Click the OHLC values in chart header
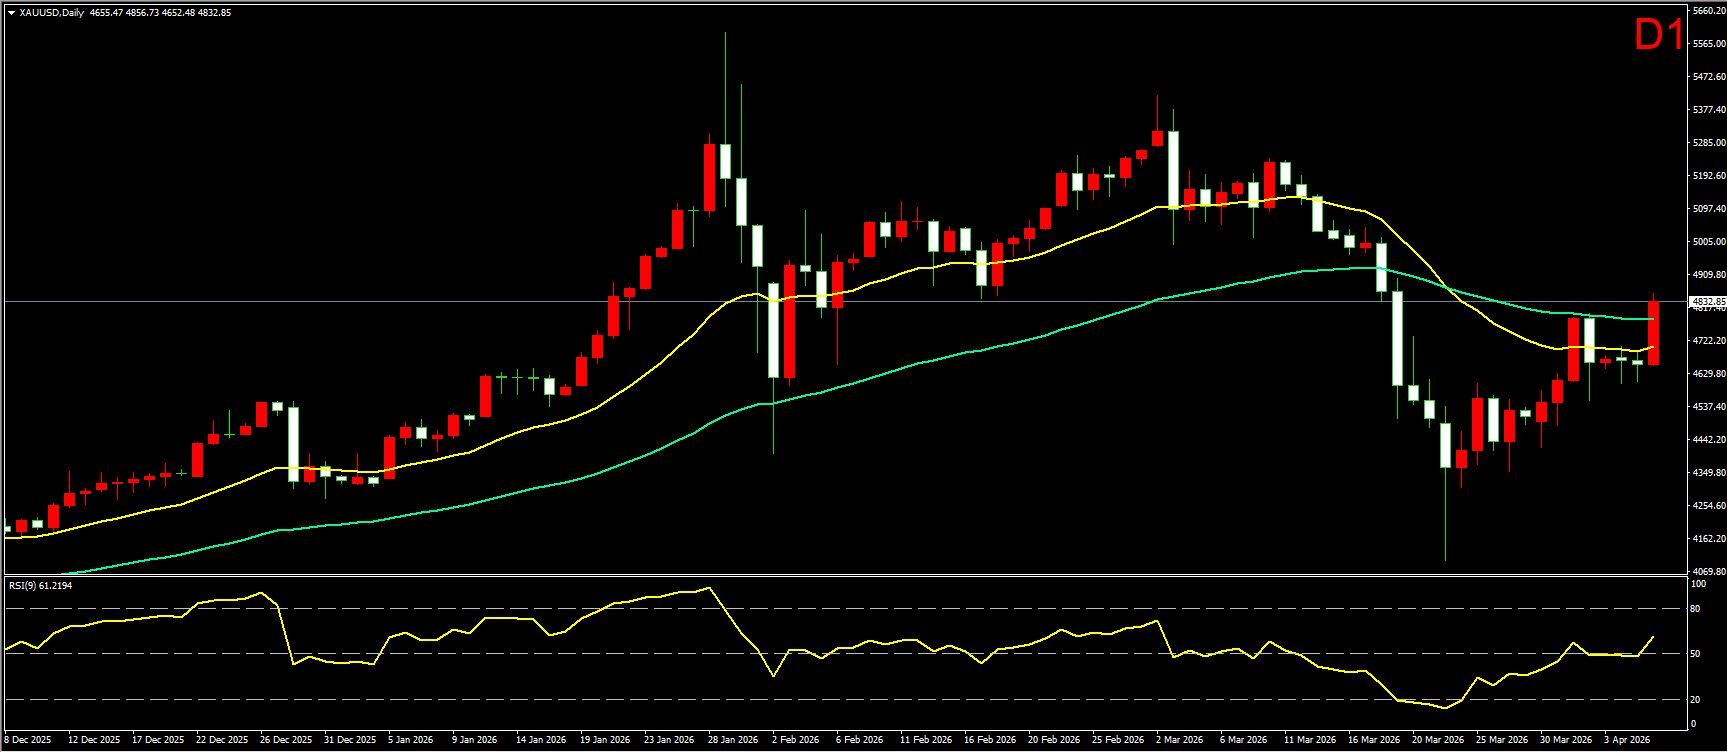Image resolution: width=1727 pixels, height=753 pixels. tap(160, 13)
